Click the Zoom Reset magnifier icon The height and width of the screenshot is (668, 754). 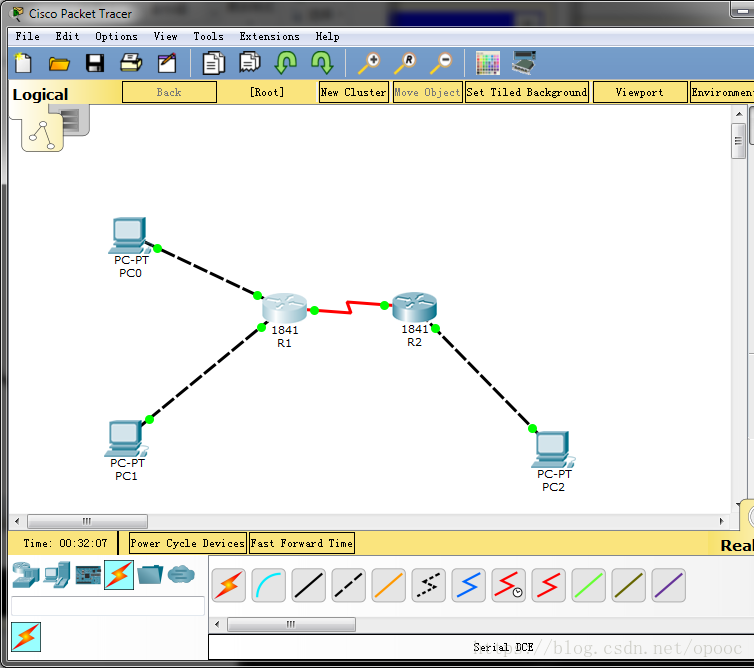(405, 63)
